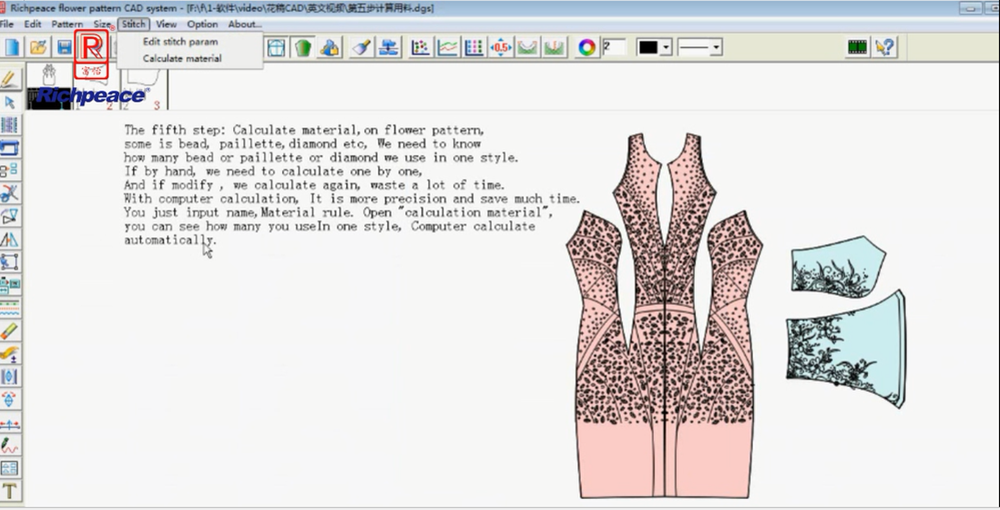Select the Text tool at bottom of left toolbar
1000x510 pixels.
click(x=10, y=491)
